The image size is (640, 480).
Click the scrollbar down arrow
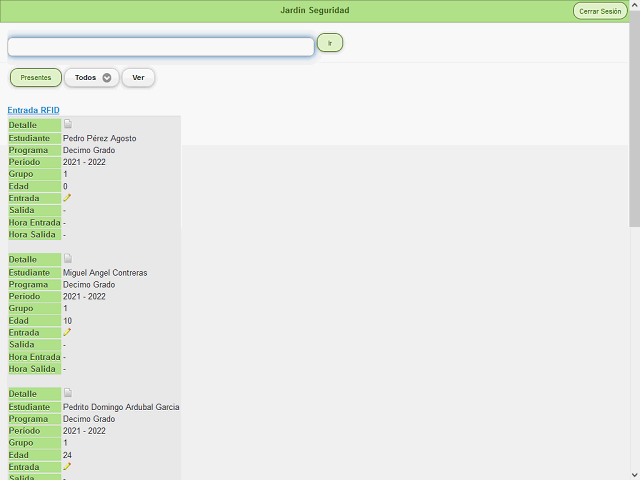pyautogui.click(x=634, y=474)
